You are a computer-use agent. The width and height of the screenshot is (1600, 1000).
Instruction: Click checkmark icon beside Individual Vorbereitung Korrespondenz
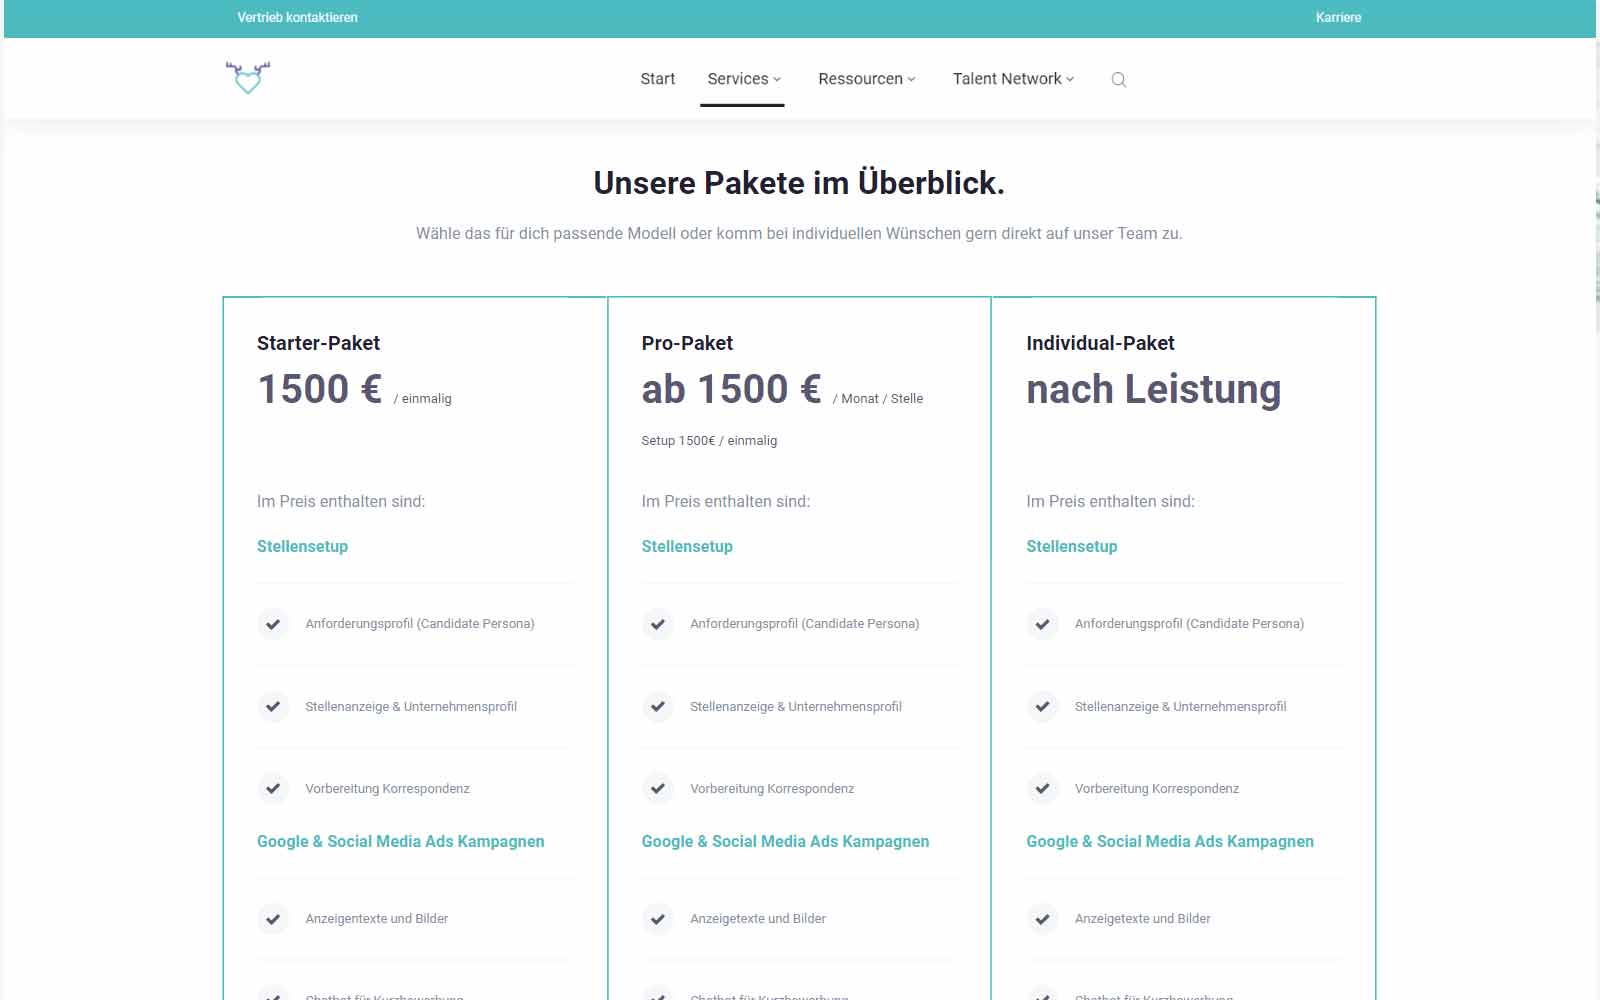(x=1042, y=789)
